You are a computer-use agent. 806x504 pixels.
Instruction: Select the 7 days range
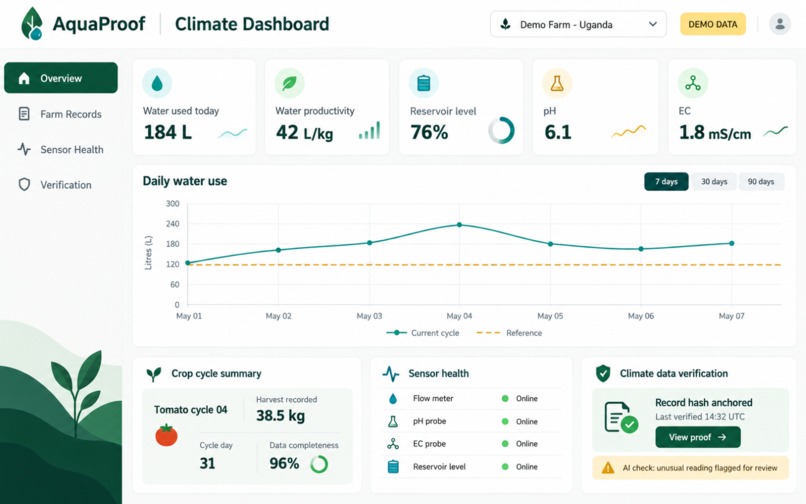666,182
